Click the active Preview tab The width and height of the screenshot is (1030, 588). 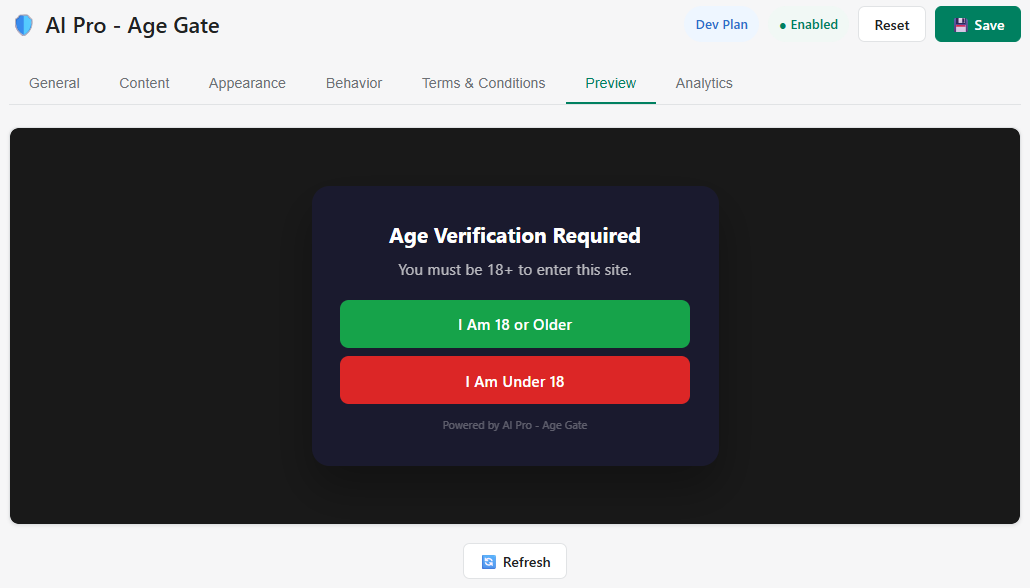coord(610,83)
